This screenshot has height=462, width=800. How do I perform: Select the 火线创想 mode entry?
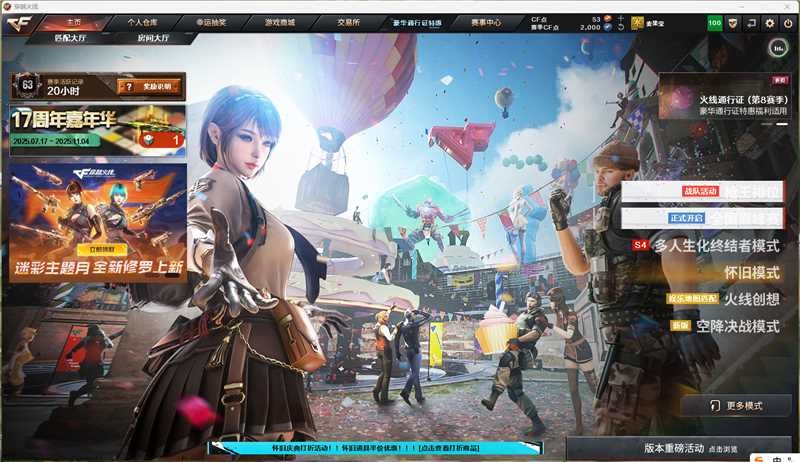(x=752, y=299)
